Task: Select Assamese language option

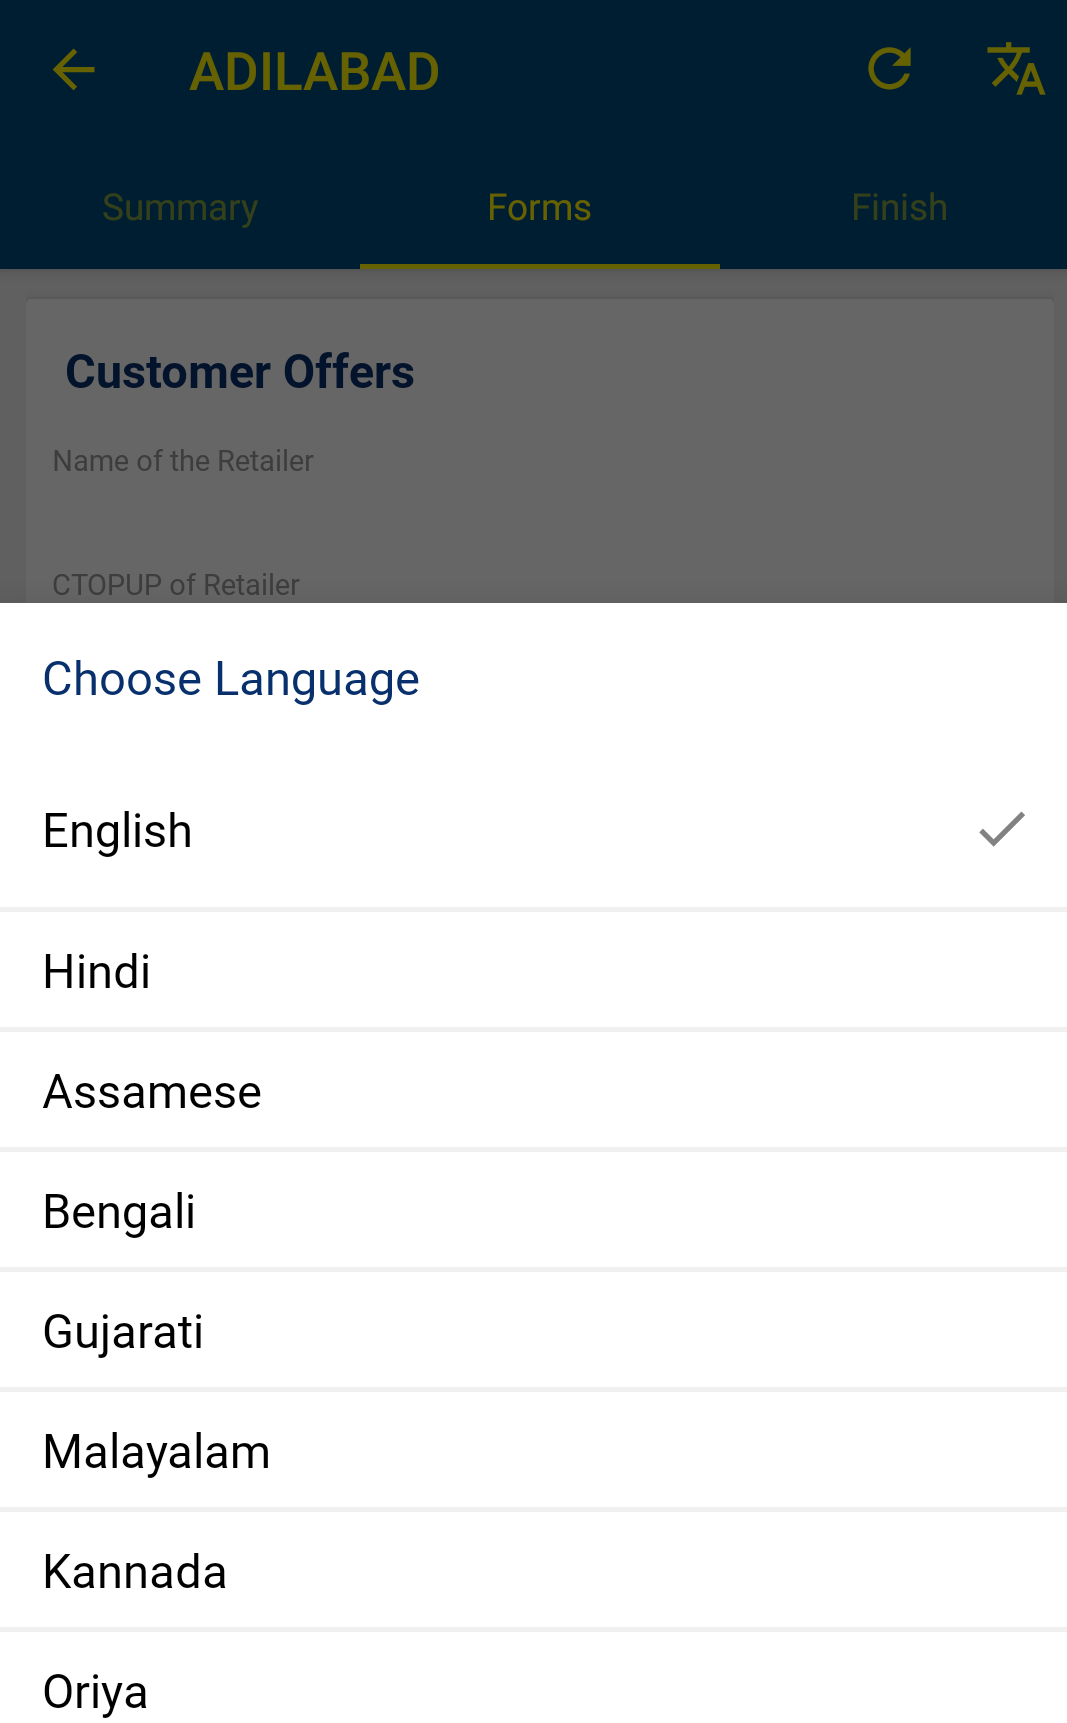Action: tap(153, 1092)
